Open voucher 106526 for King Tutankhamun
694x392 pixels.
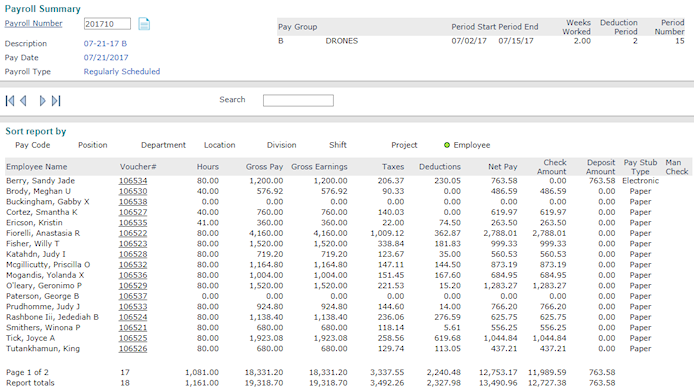tap(133, 349)
